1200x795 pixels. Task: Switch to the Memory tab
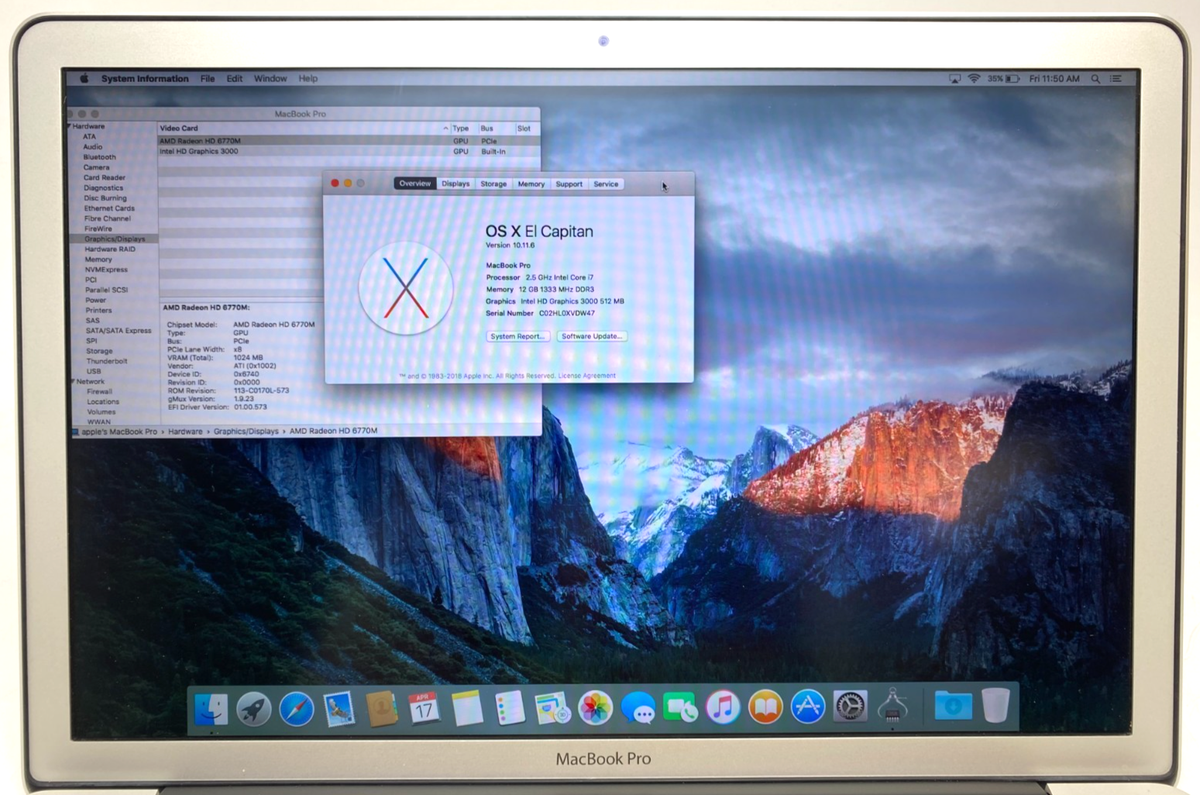coord(531,184)
